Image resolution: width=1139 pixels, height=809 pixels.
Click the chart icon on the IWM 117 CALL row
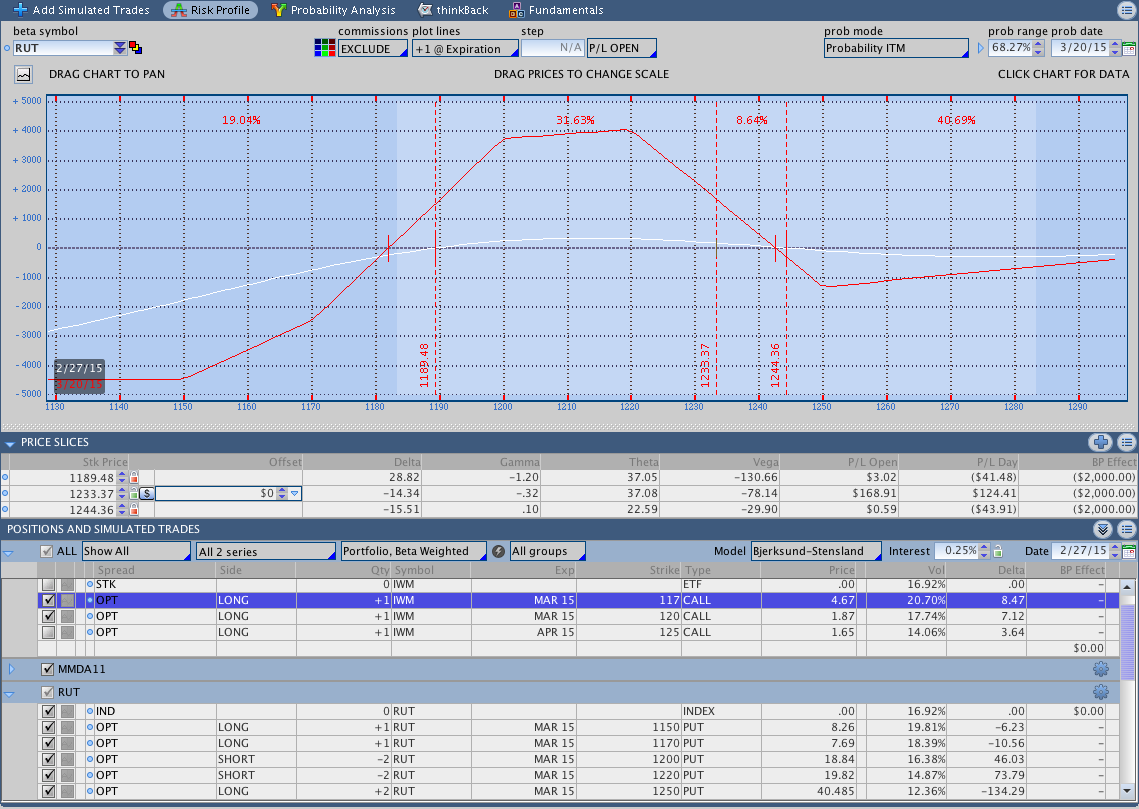[x=67, y=601]
